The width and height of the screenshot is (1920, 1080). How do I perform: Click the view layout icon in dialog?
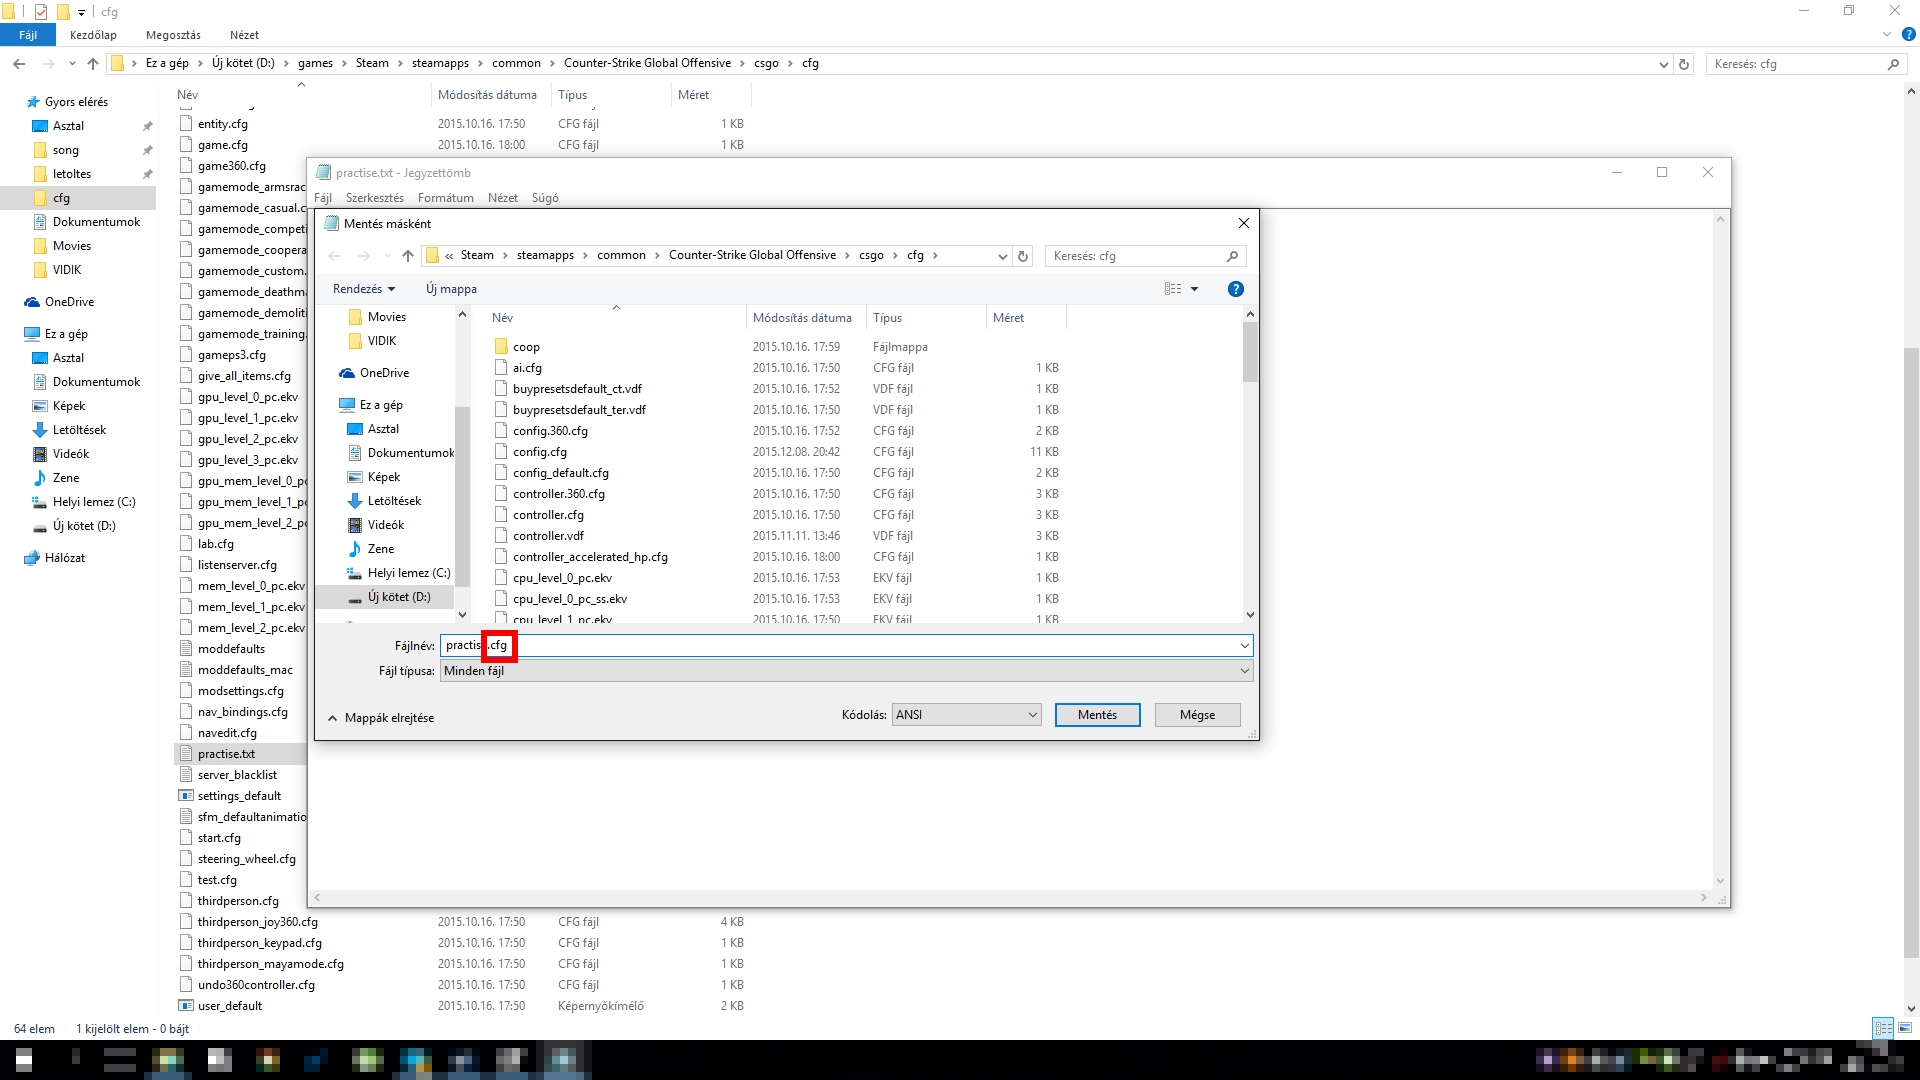[x=1173, y=289]
